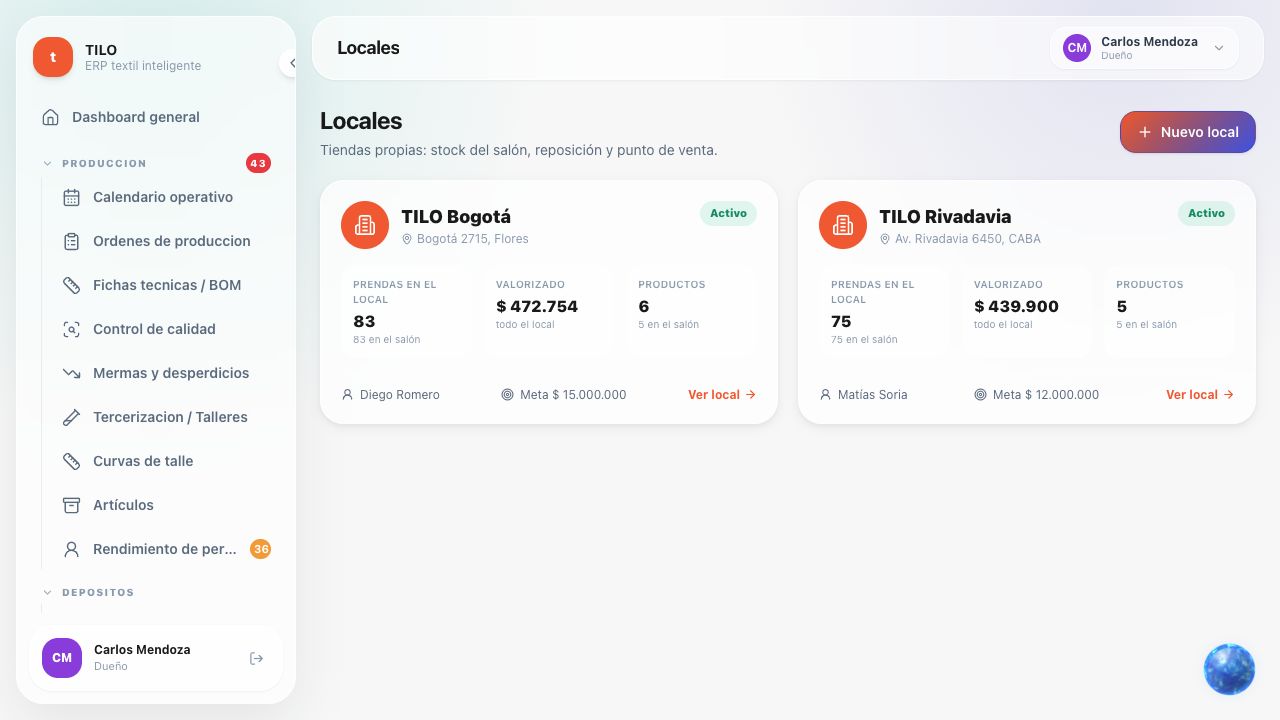Click the Activo badge on TILO Rivadavia
Image resolution: width=1280 pixels, height=720 pixels.
pyautogui.click(x=1207, y=213)
